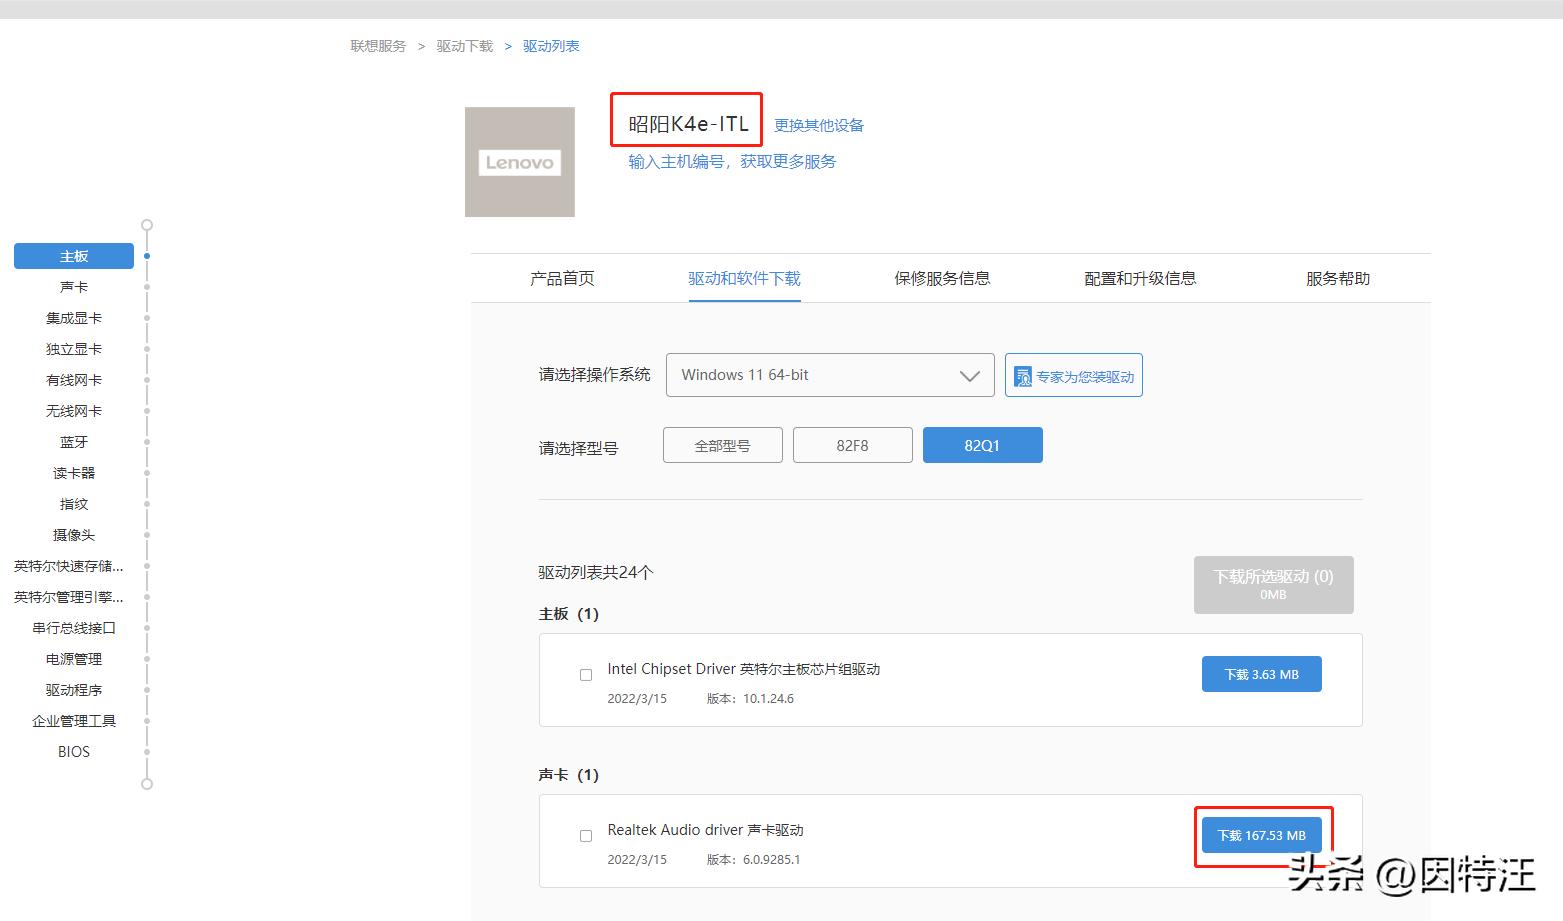Select BIOS in the sidebar navigation
The height and width of the screenshot is (921, 1563).
(73, 751)
